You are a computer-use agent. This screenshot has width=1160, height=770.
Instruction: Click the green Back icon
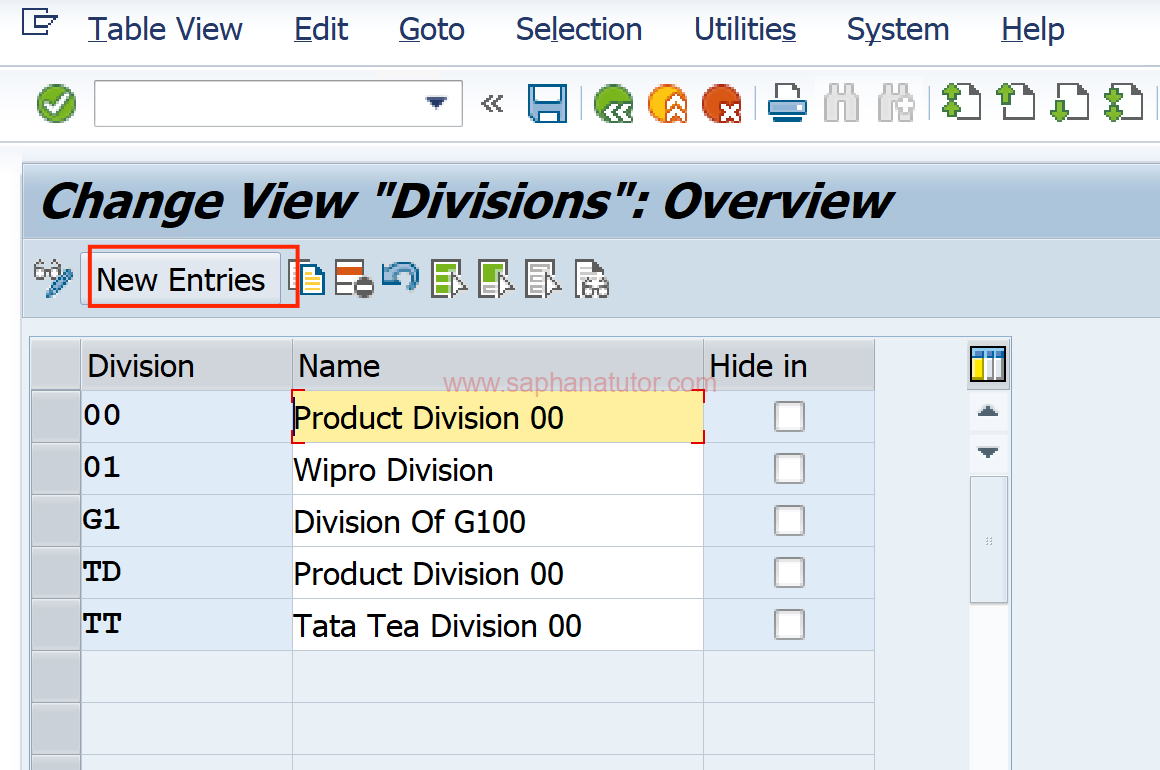(x=613, y=104)
